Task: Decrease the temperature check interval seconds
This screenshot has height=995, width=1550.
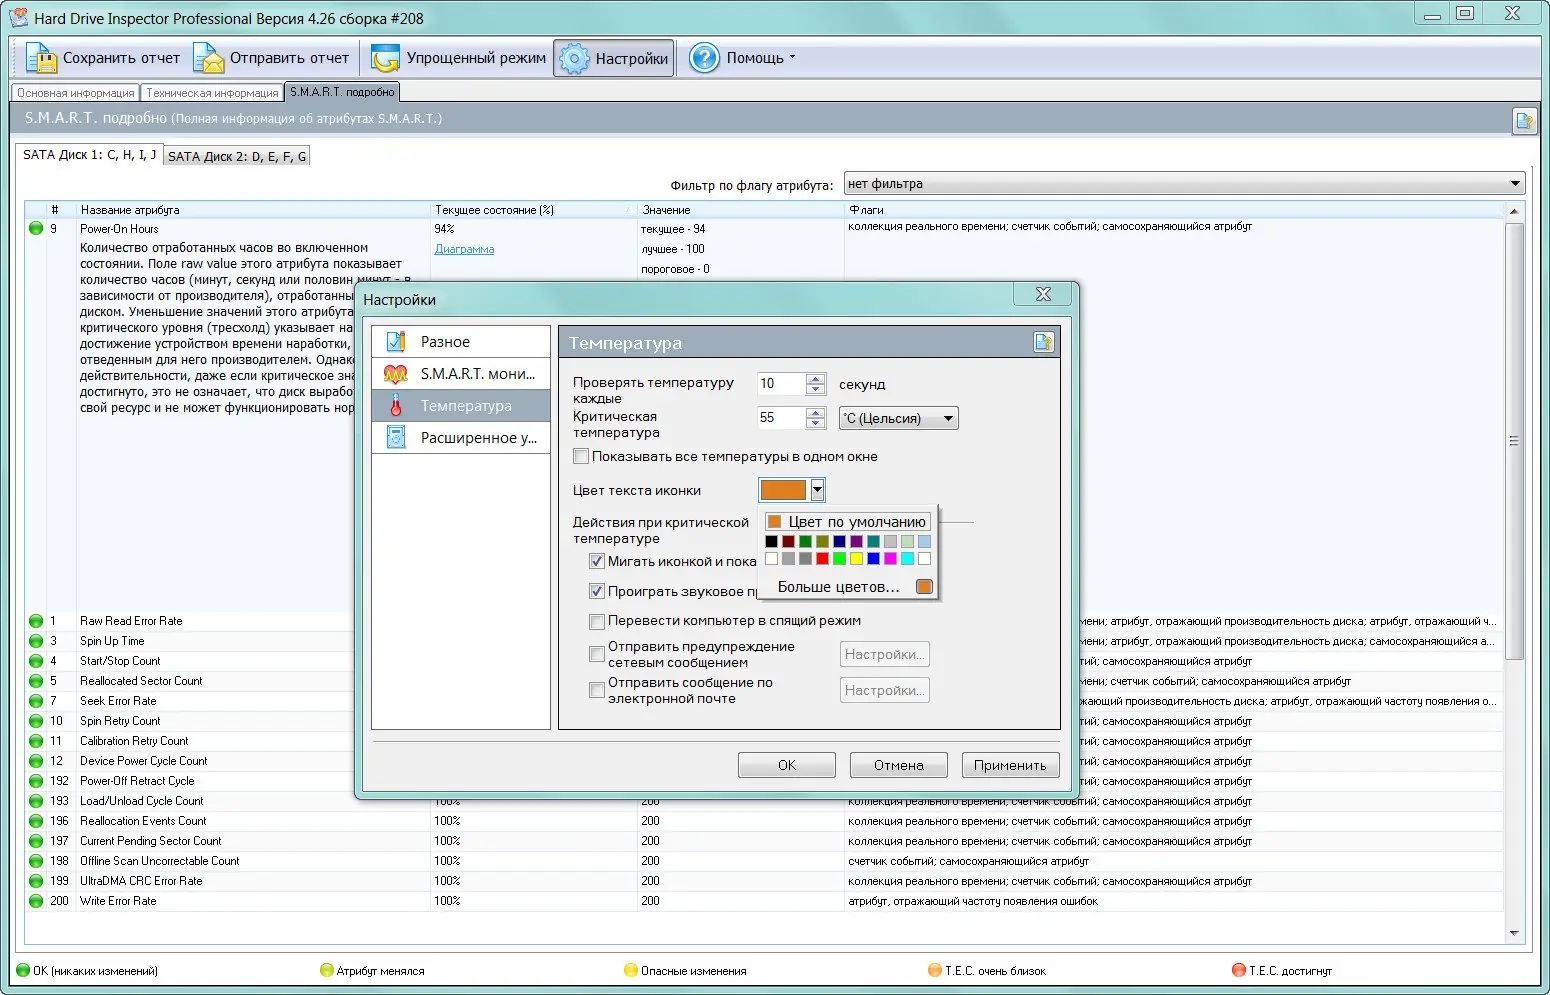Action: (x=816, y=390)
